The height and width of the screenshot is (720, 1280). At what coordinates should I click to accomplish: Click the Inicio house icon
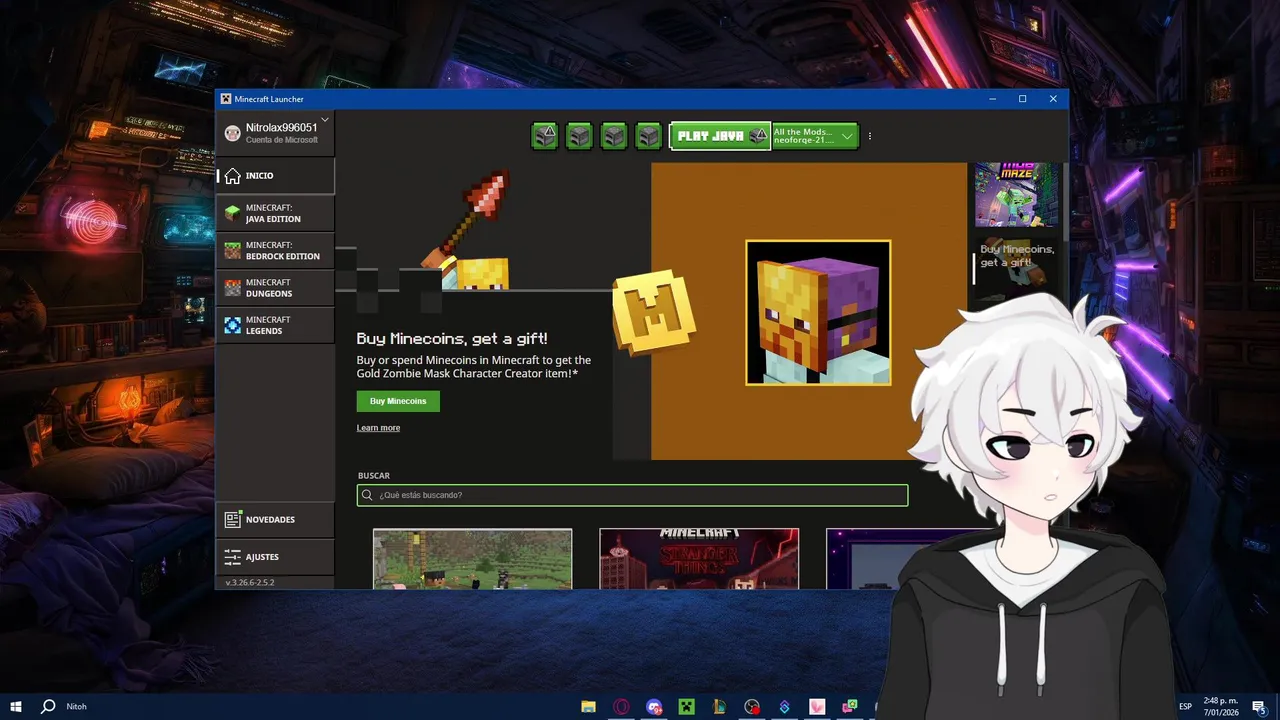[232, 176]
